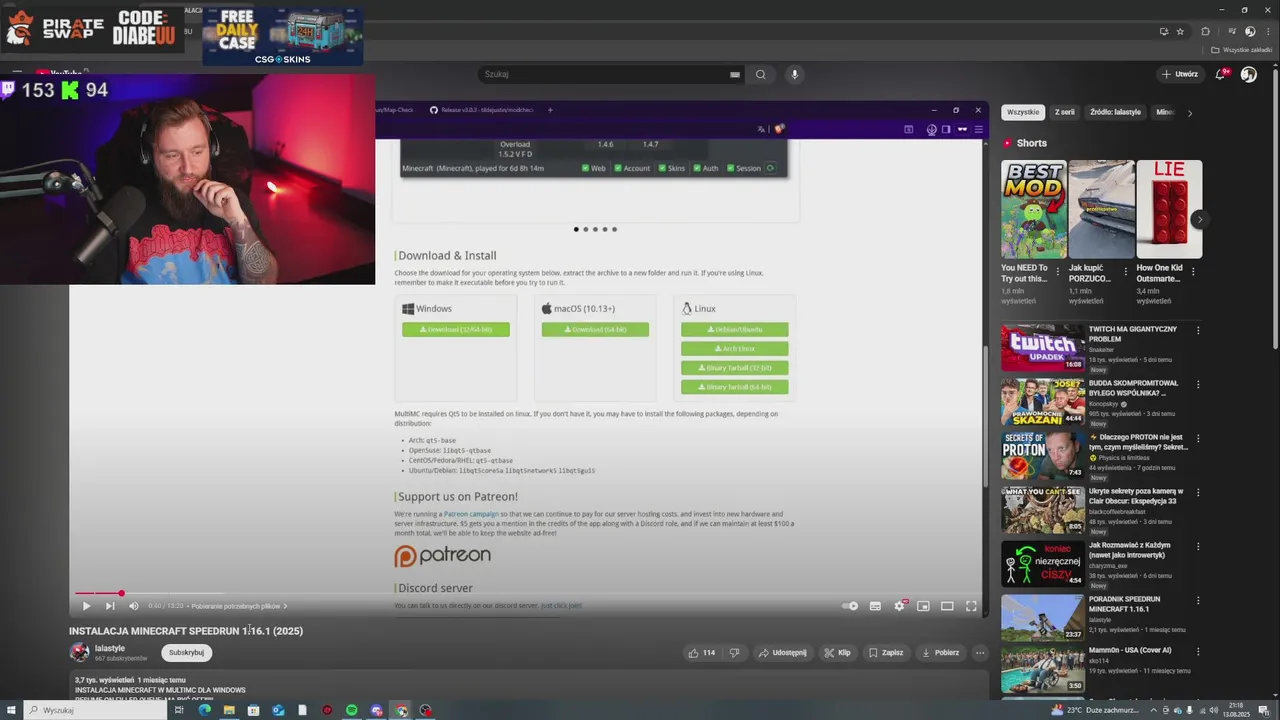Open Wszystkie zakładki bookmarks folder

1243,50
